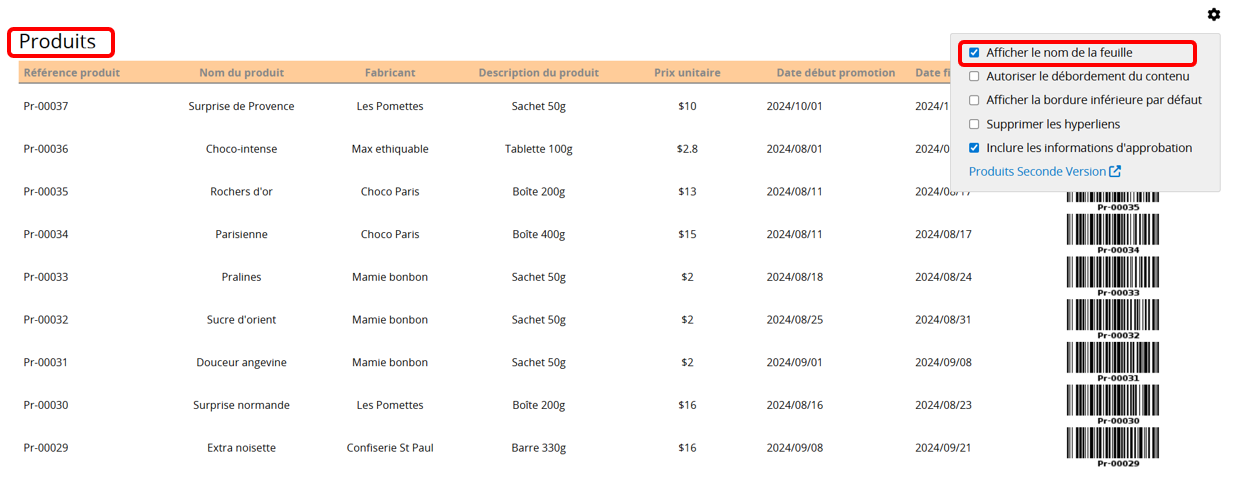Click the 'Date début promotion' column header
The height and width of the screenshot is (485, 1233).
tap(835, 73)
